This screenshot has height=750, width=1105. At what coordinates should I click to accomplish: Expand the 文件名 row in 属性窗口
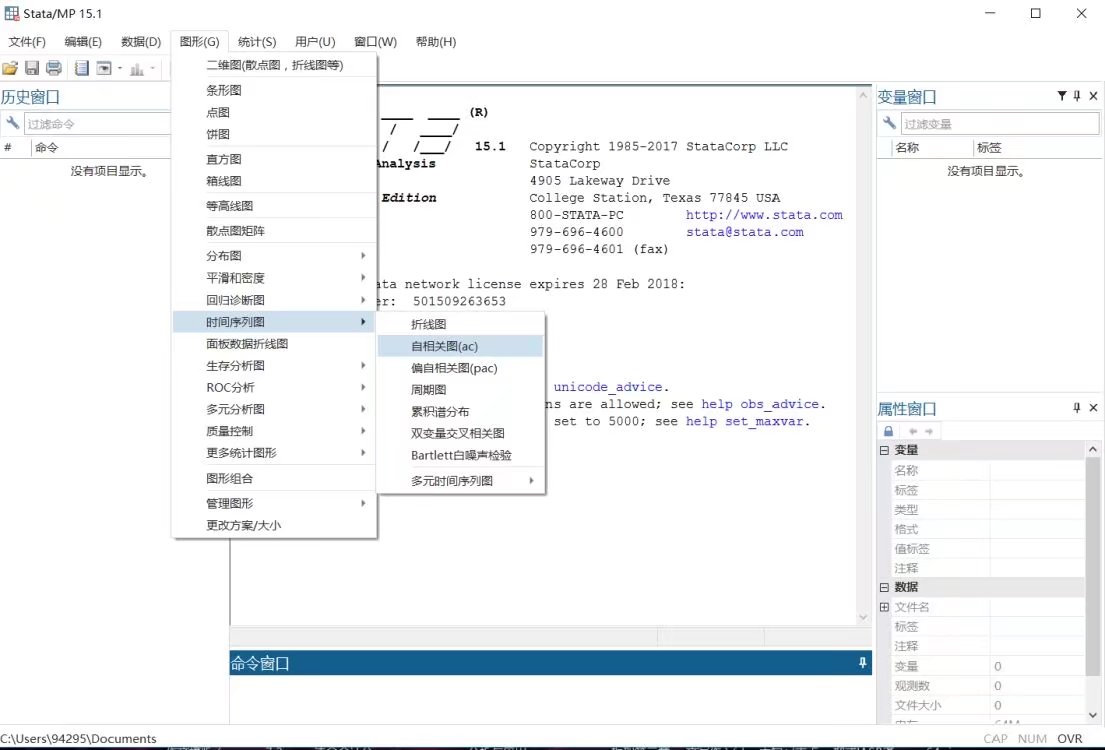(884, 606)
